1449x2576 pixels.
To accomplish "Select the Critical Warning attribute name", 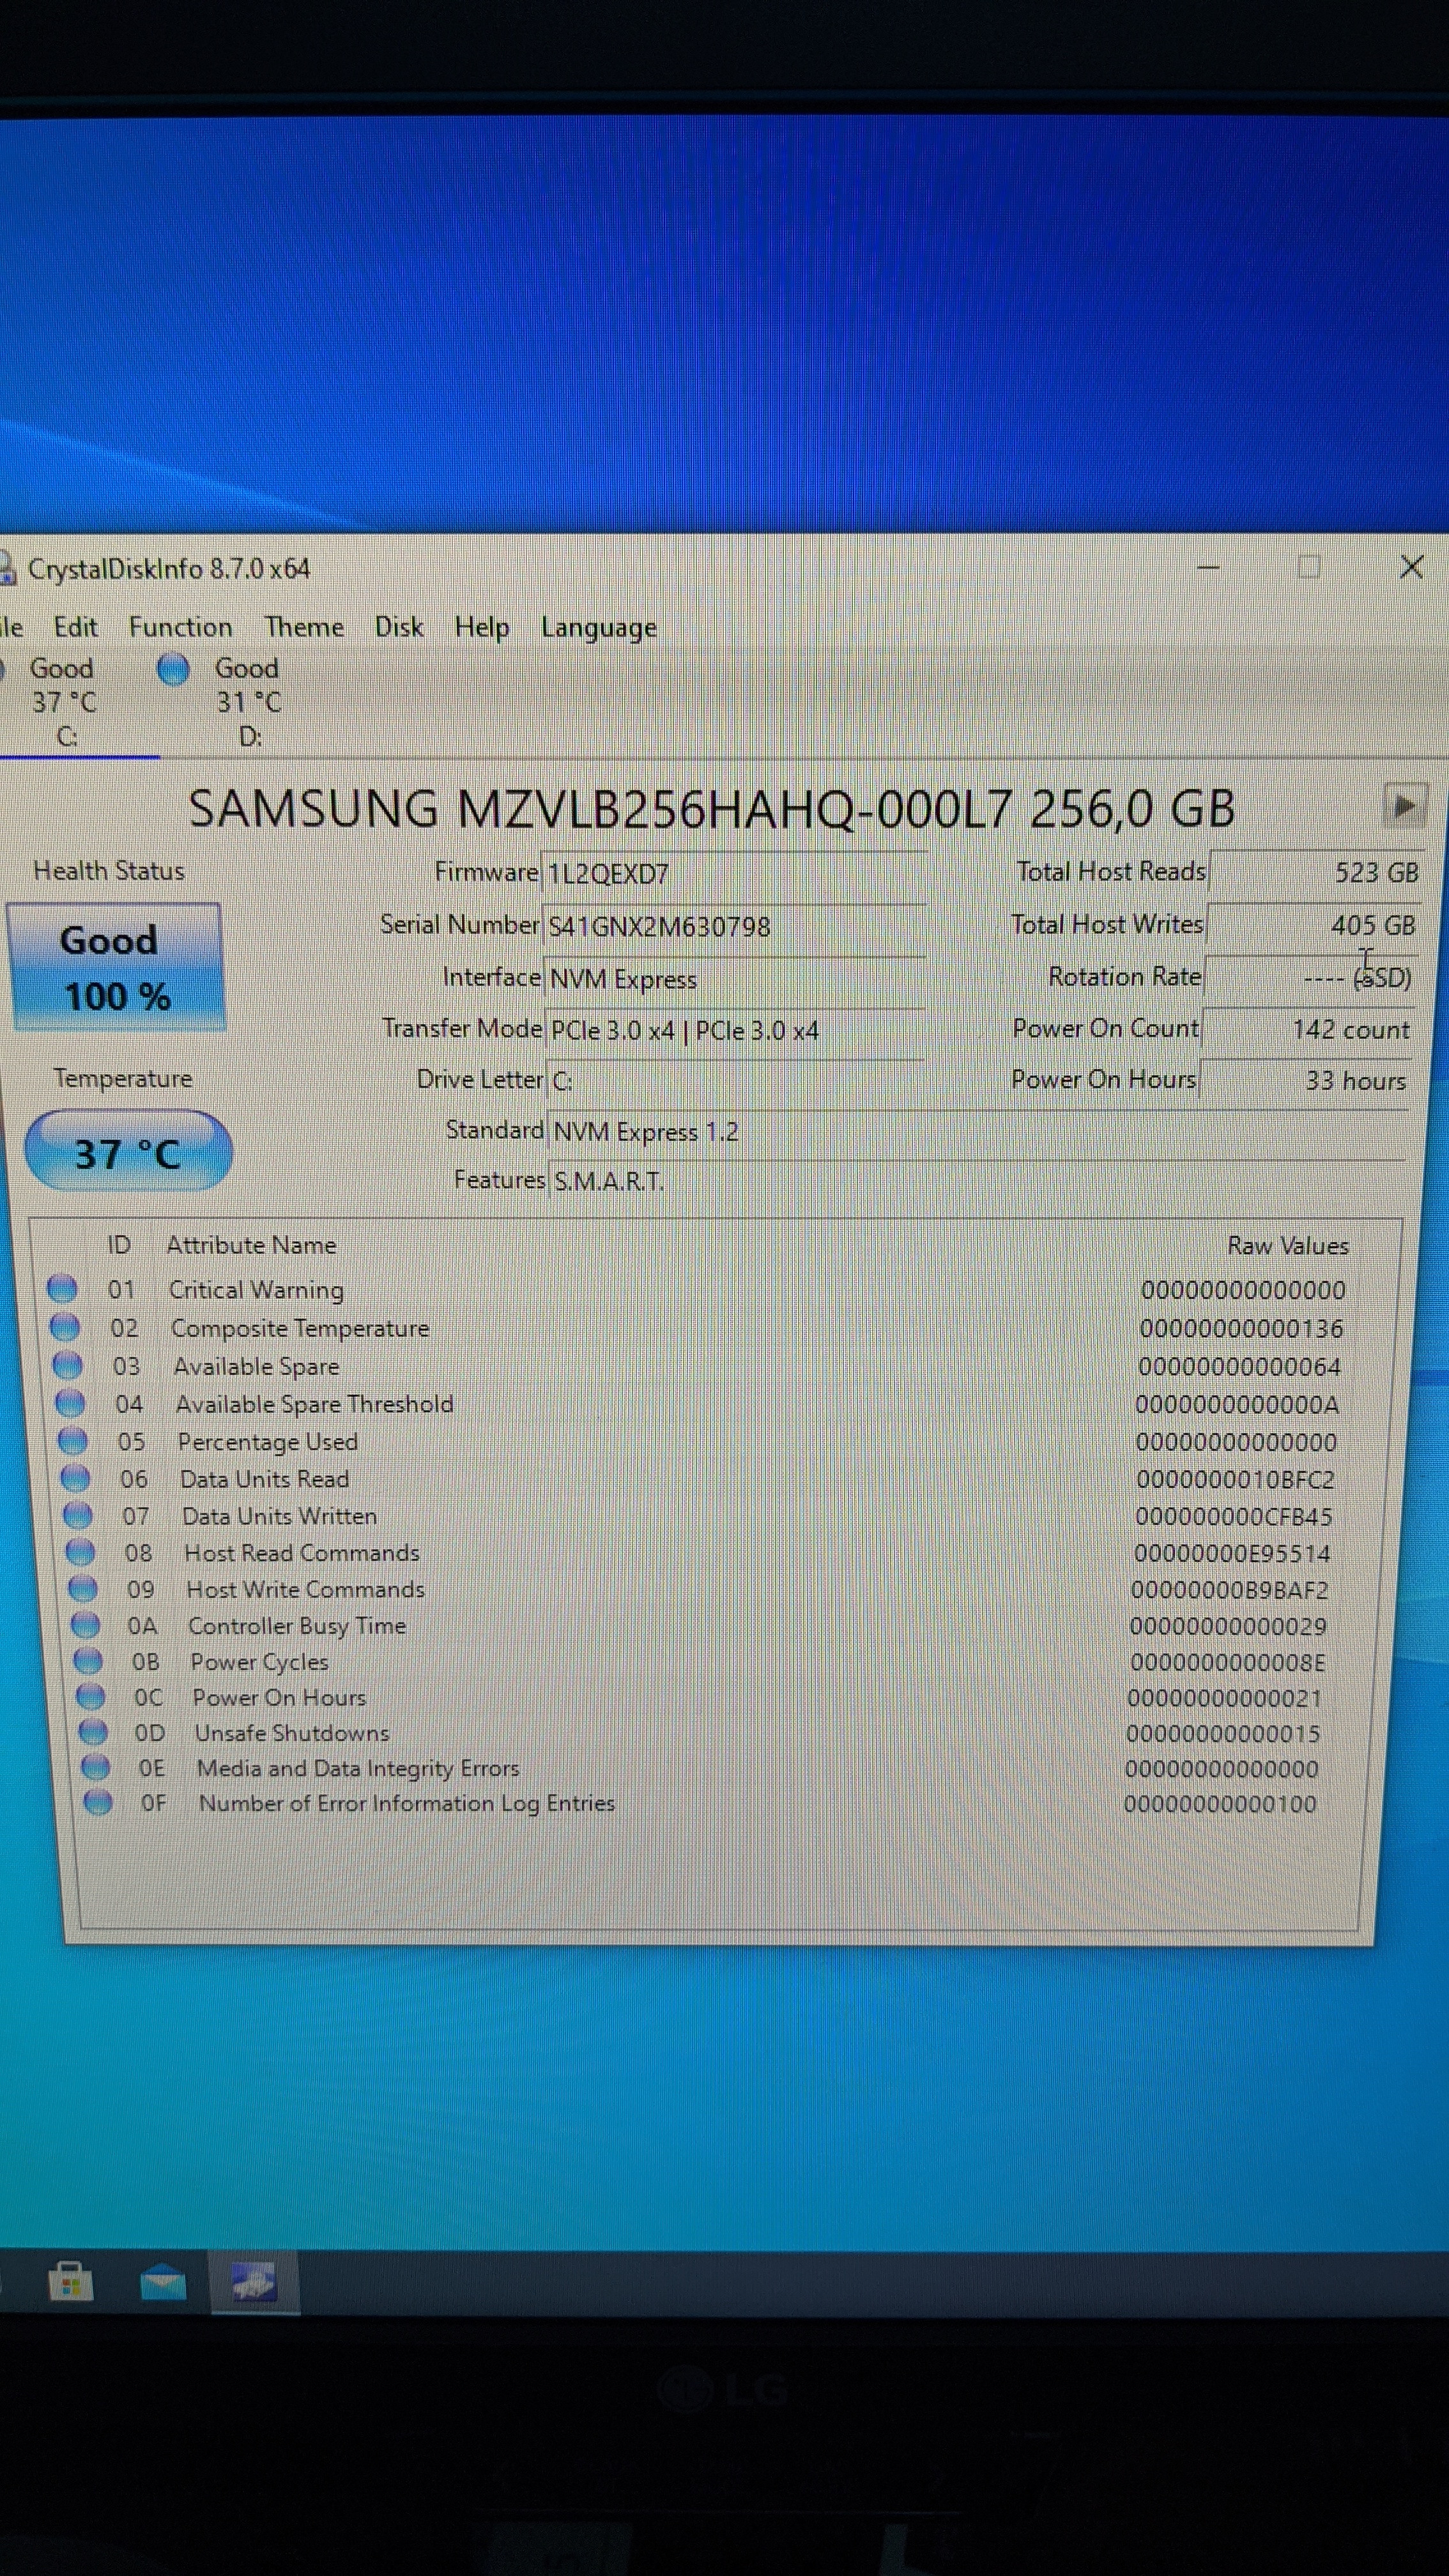I will (x=256, y=1290).
